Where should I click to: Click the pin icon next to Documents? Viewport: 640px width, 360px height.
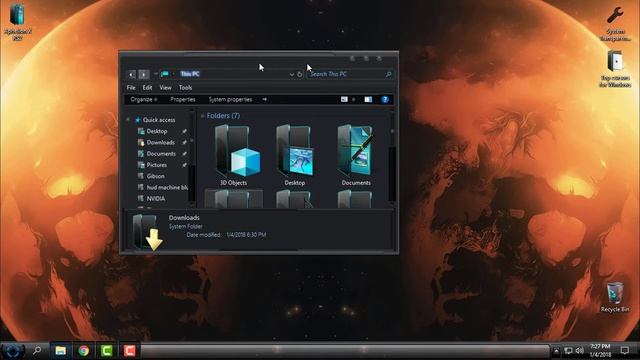(184, 154)
